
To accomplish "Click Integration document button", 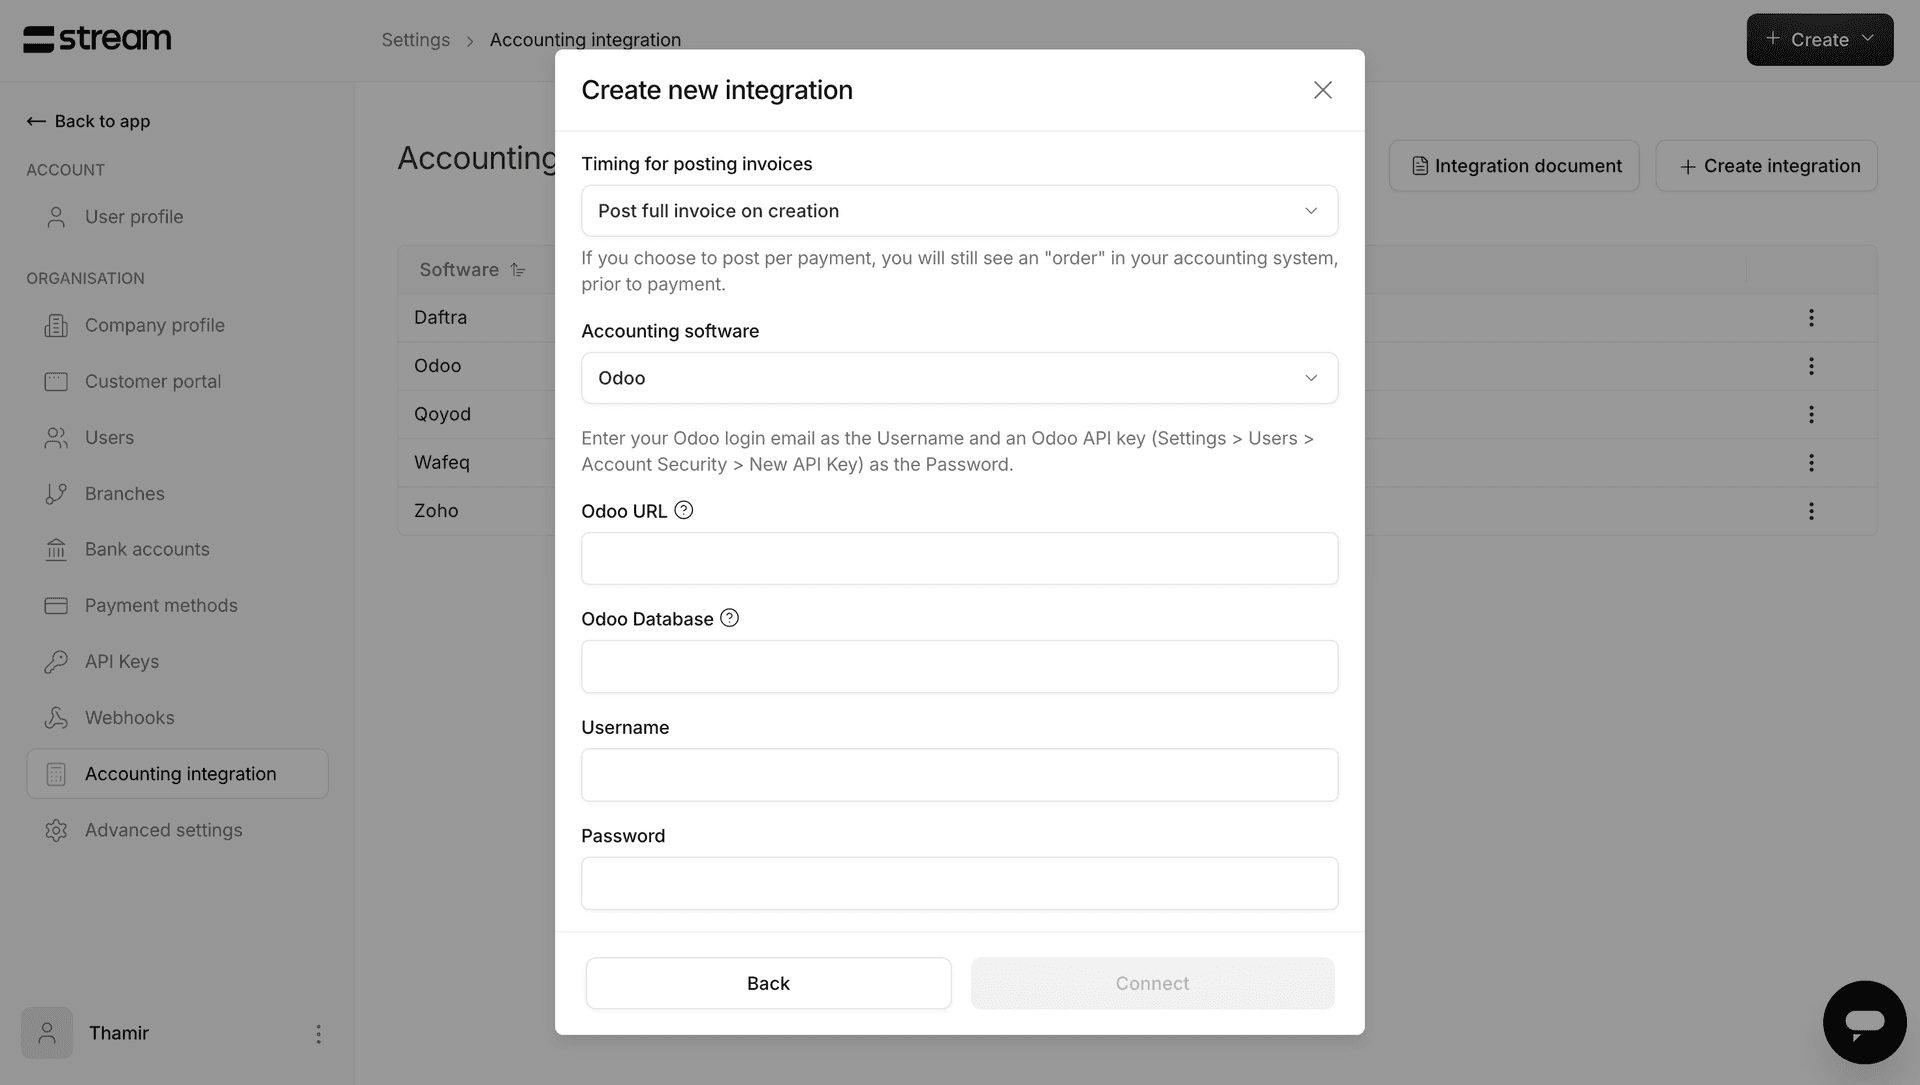I will pyautogui.click(x=1514, y=166).
